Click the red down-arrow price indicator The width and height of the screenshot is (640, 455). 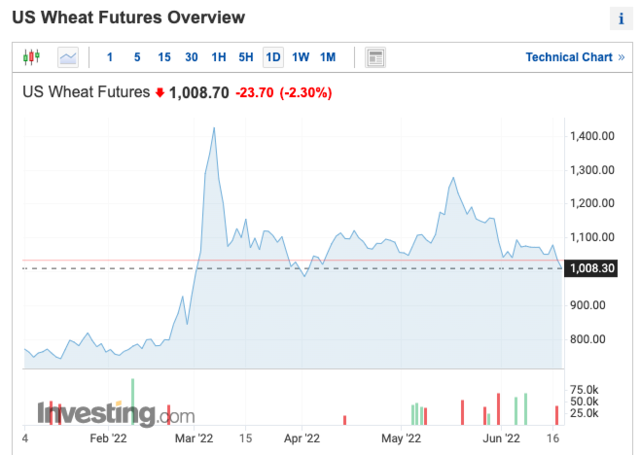pyautogui.click(x=159, y=93)
